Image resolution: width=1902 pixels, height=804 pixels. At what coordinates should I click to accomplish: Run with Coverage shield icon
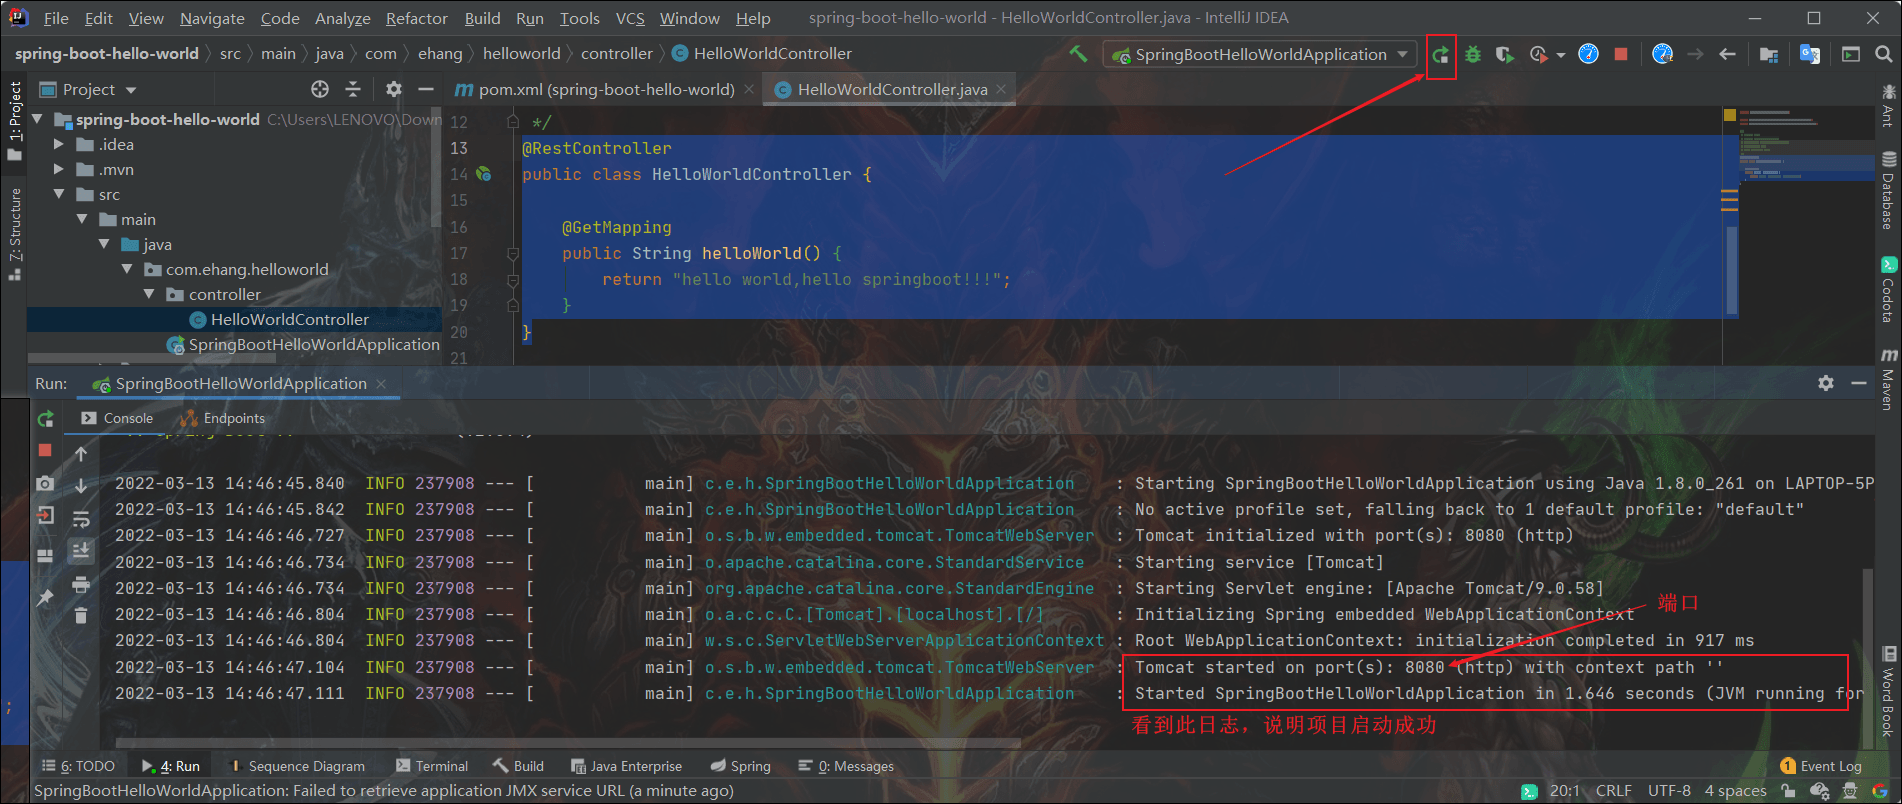[1504, 54]
